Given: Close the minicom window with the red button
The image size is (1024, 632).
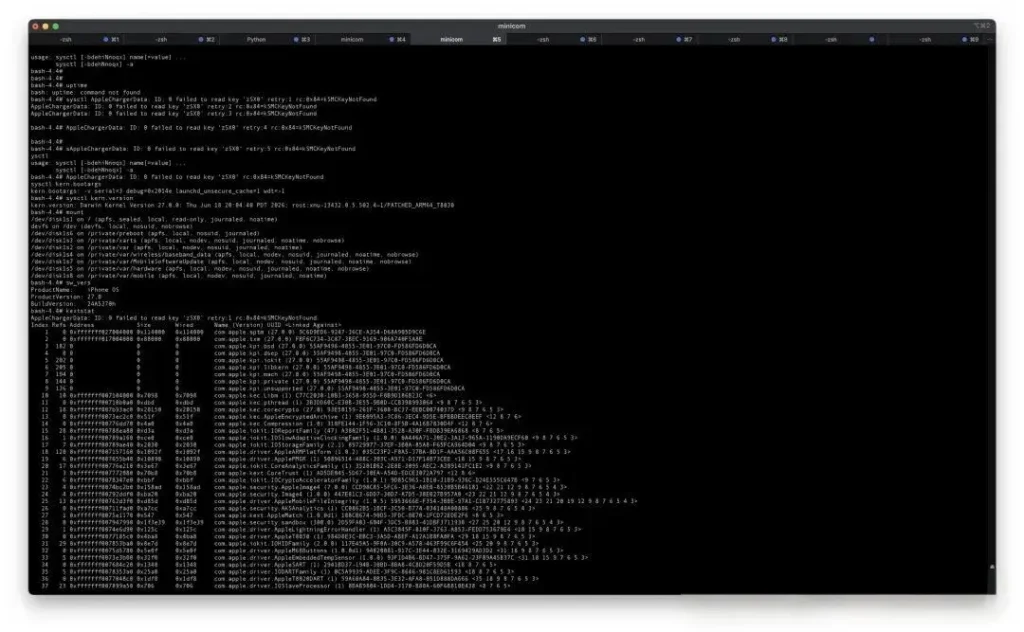Looking at the screenshot, I should click(x=35, y=26).
